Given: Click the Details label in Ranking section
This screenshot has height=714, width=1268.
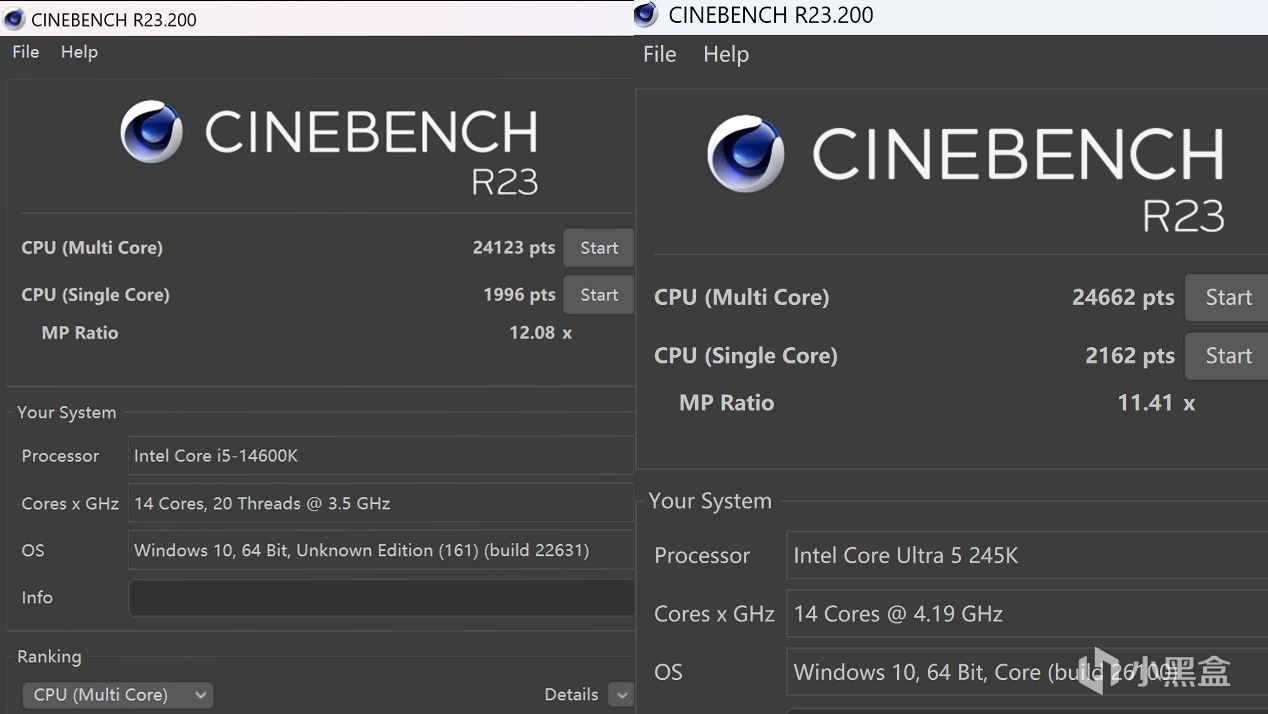Looking at the screenshot, I should tap(571, 694).
